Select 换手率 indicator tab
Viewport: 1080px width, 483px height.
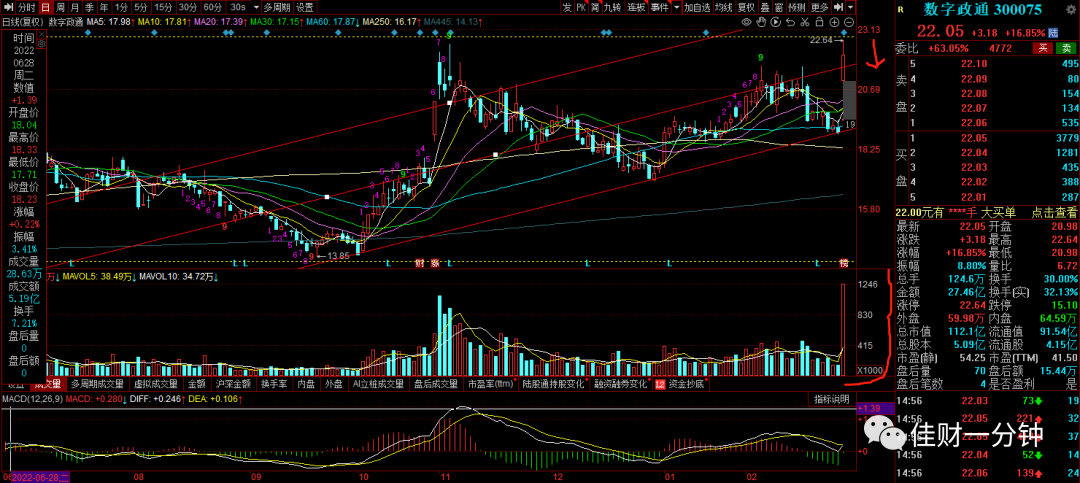(x=273, y=383)
